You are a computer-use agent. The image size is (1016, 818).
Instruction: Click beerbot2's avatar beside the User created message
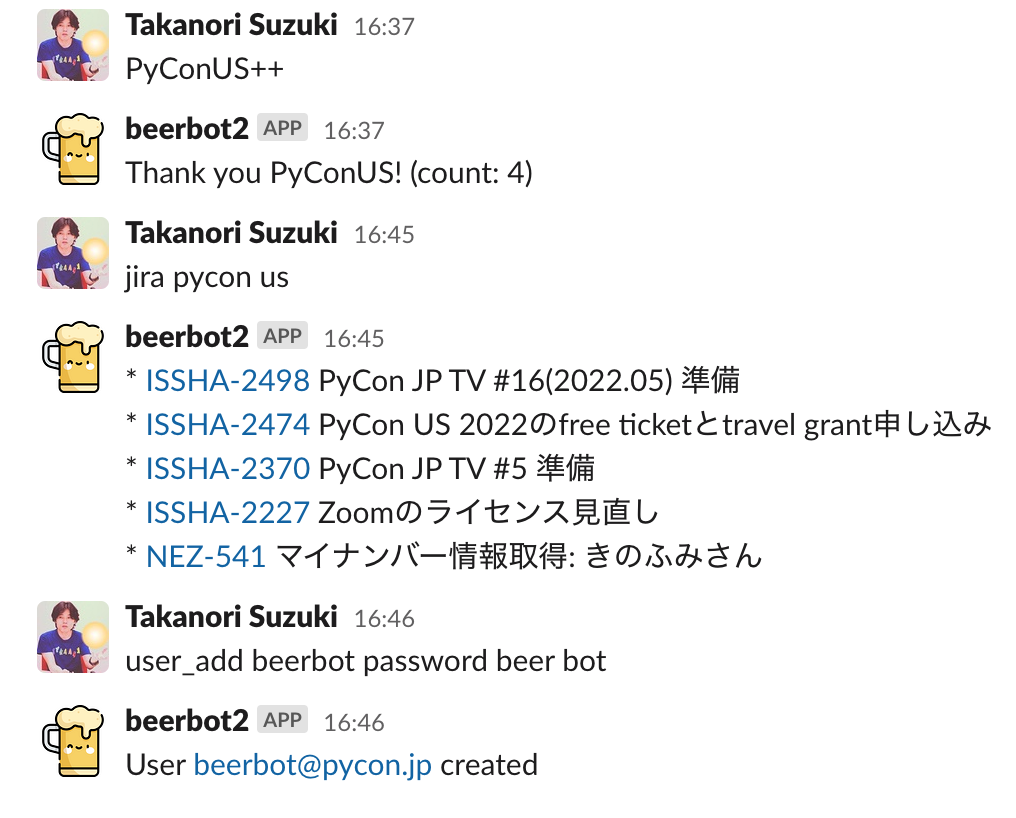pos(72,741)
